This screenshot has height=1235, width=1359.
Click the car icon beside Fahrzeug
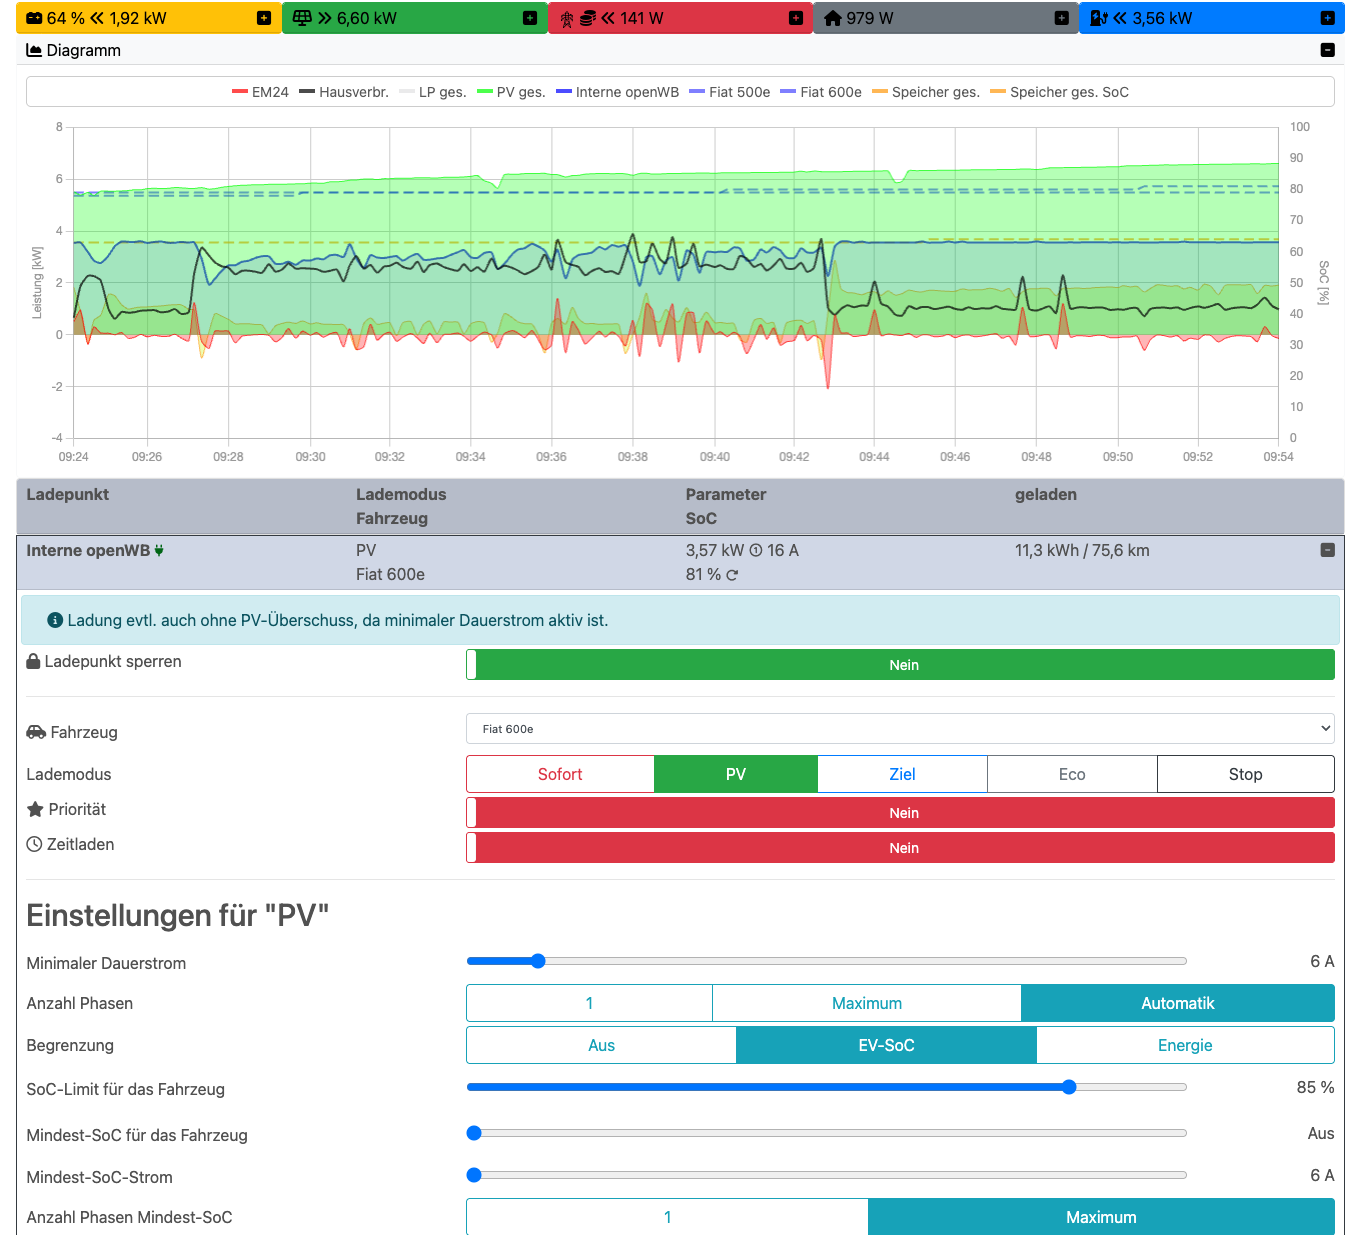36,732
